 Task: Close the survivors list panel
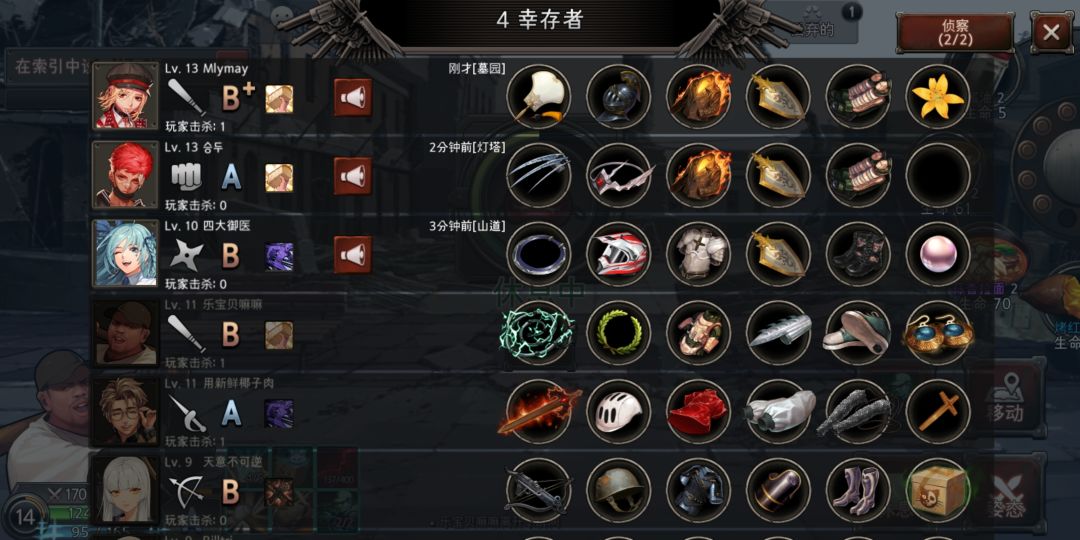pos(1051,32)
